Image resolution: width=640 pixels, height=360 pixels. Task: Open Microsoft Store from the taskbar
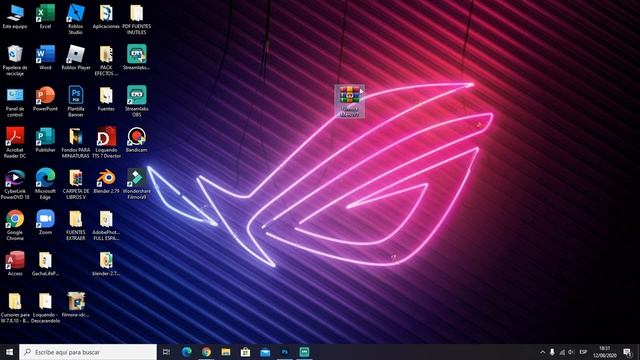pyautogui.click(x=245, y=352)
